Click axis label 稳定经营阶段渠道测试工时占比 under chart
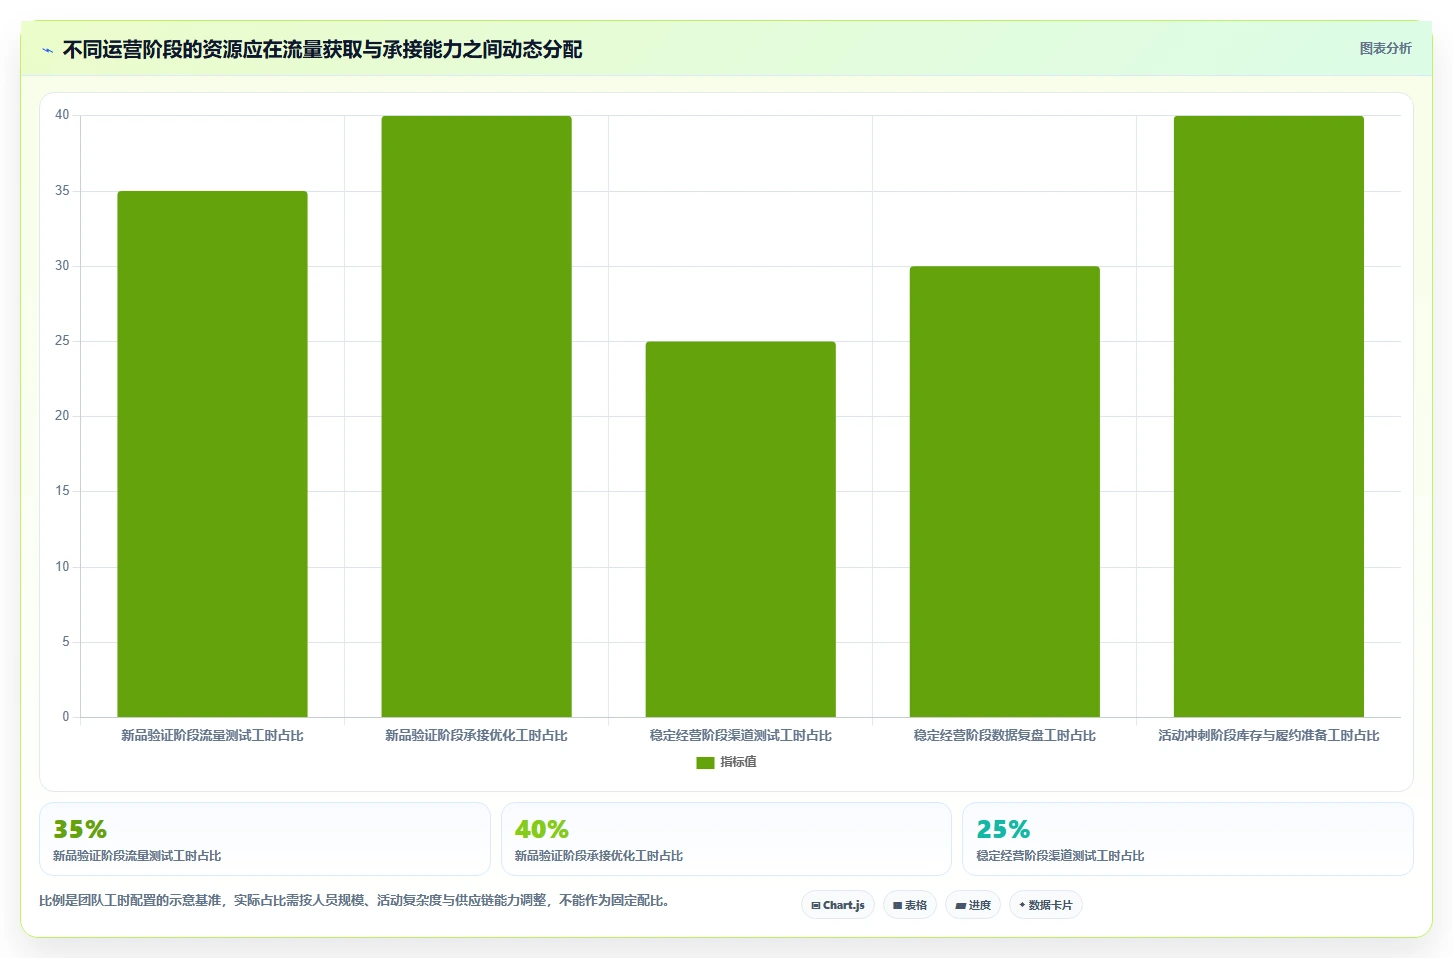This screenshot has width=1453, height=958. (x=740, y=736)
